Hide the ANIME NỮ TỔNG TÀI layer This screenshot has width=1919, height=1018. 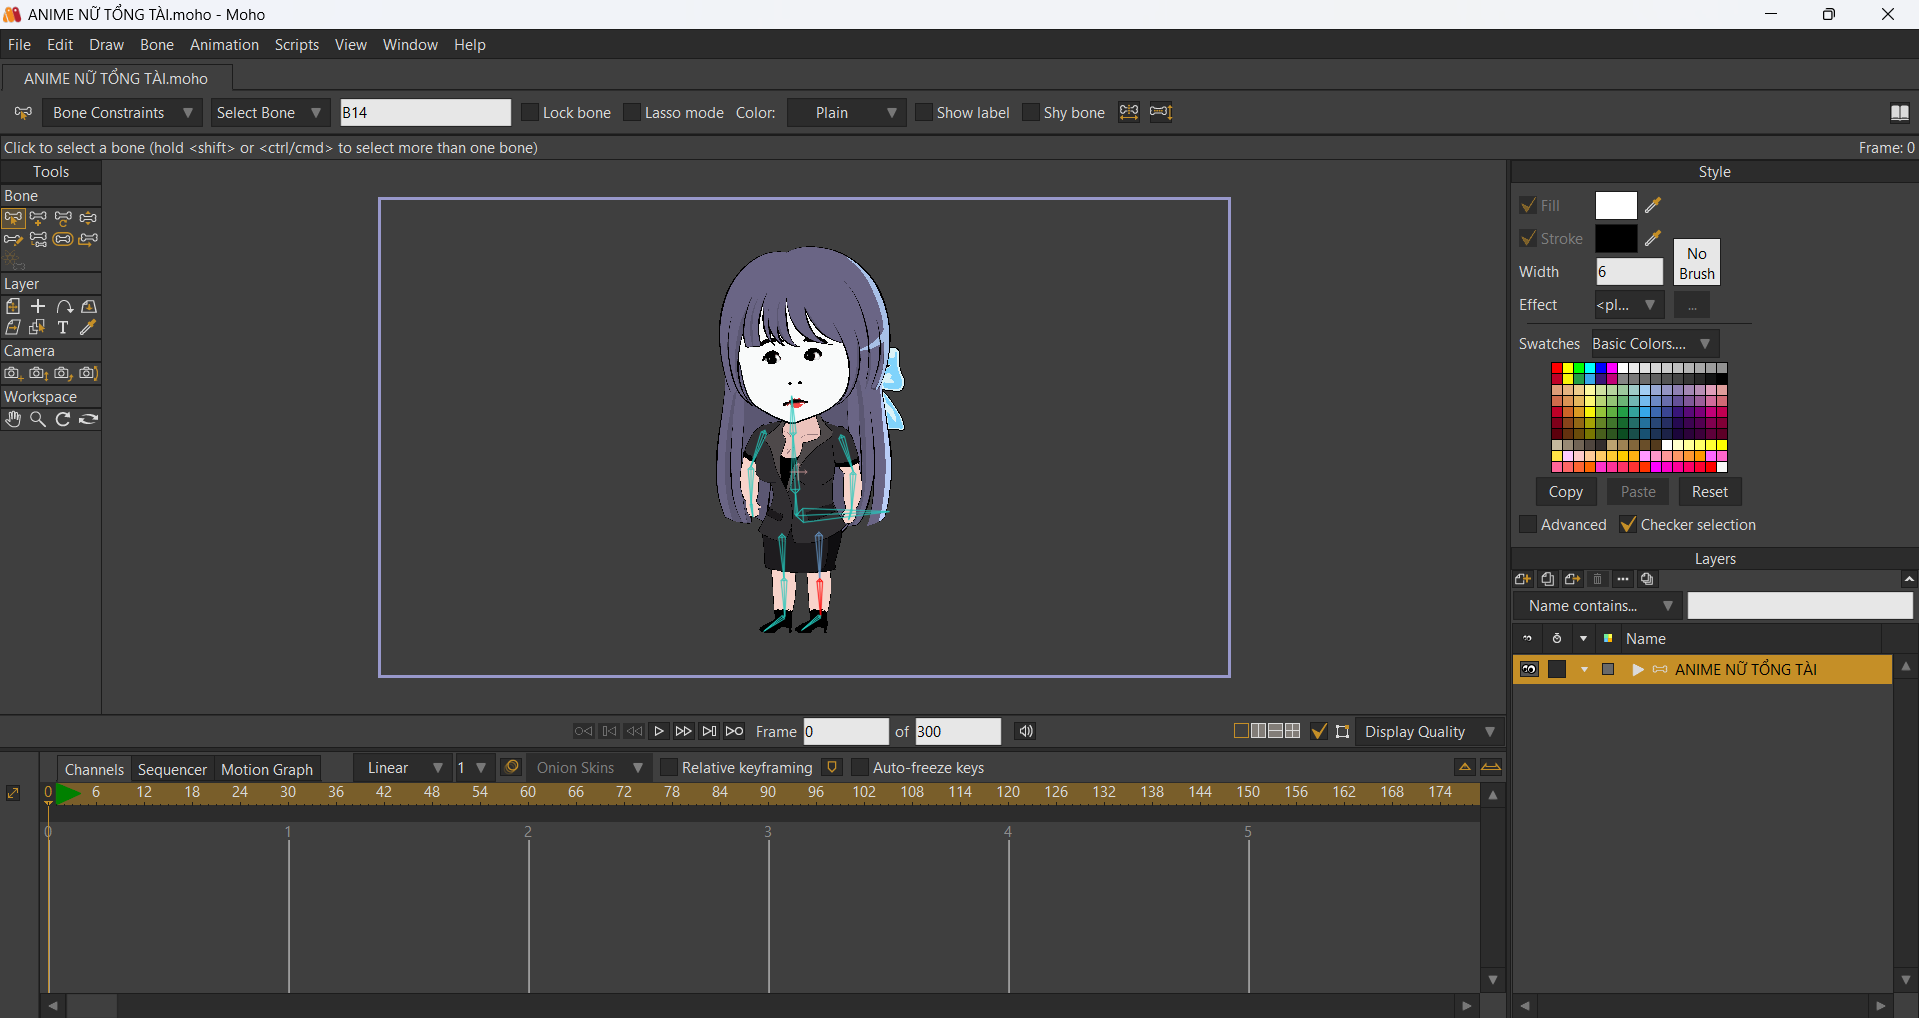1529,670
